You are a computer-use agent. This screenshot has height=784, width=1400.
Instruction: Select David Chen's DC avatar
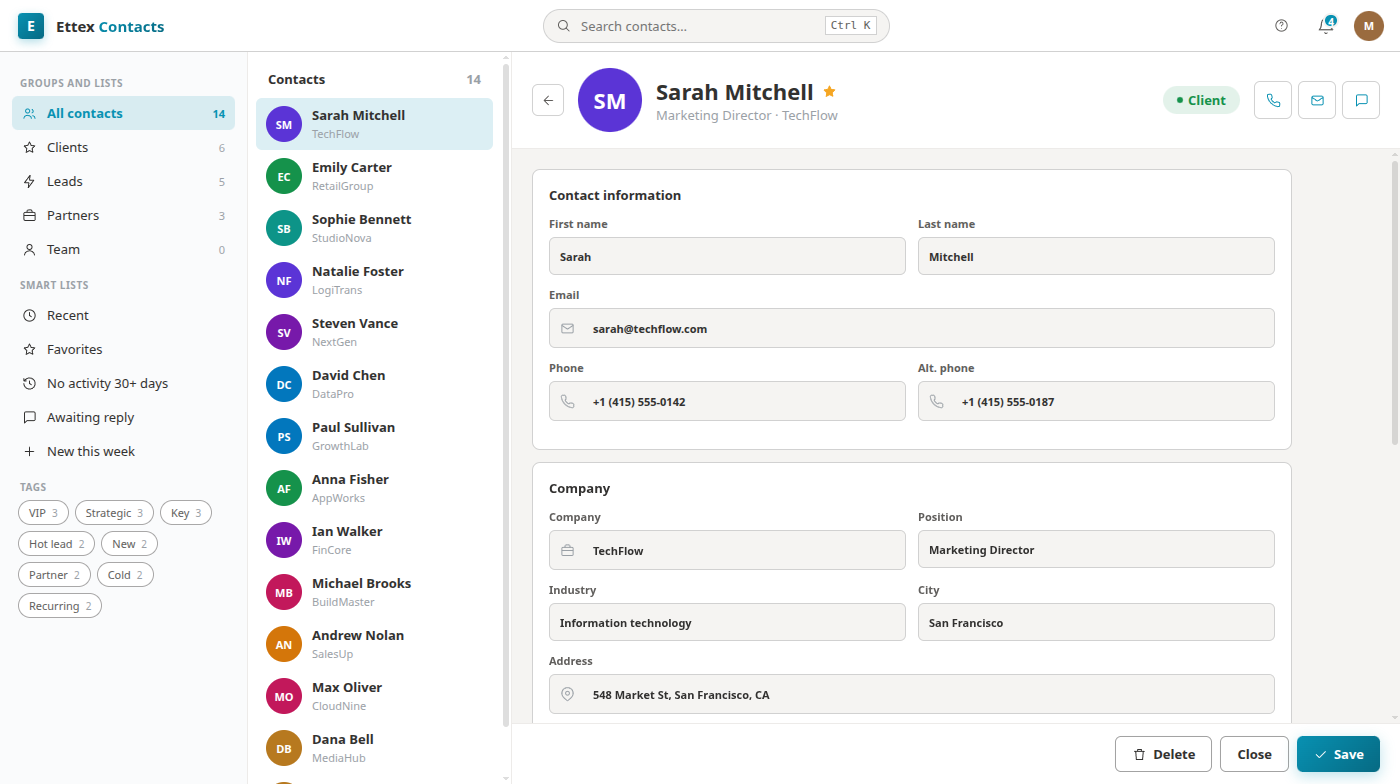[284, 384]
